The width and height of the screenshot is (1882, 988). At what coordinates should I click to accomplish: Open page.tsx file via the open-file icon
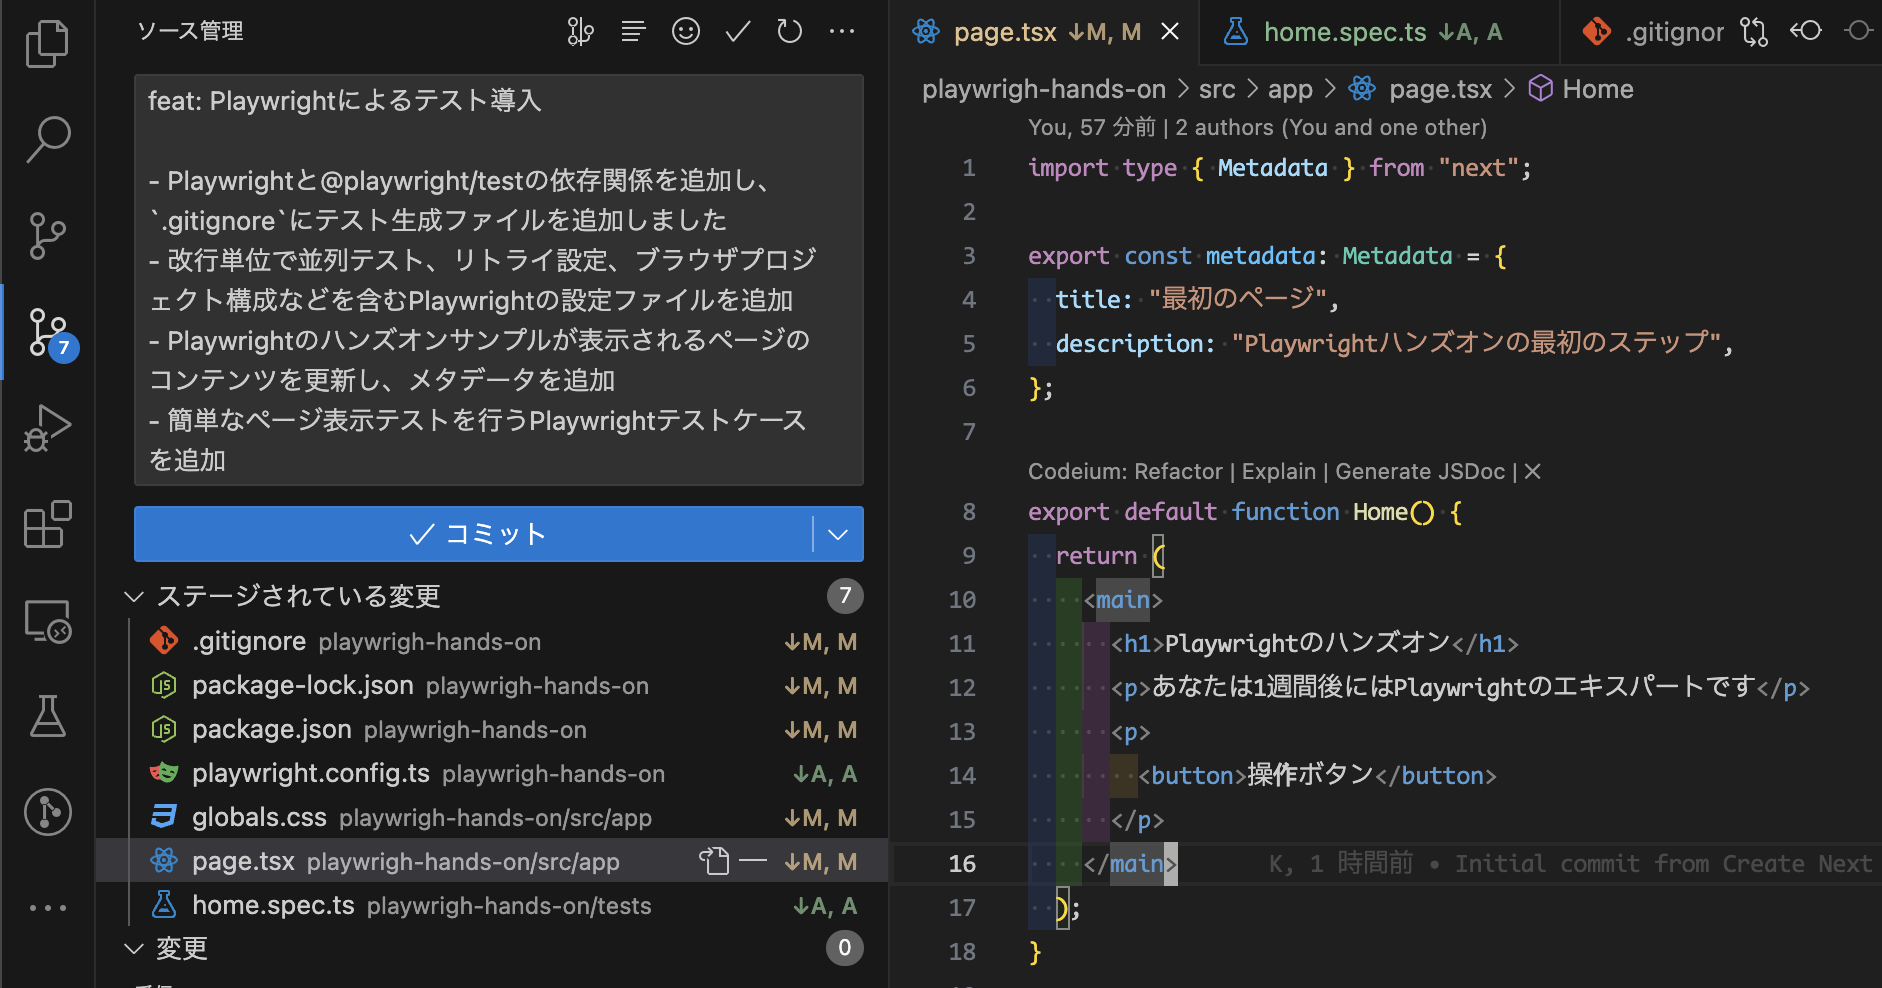(x=715, y=860)
